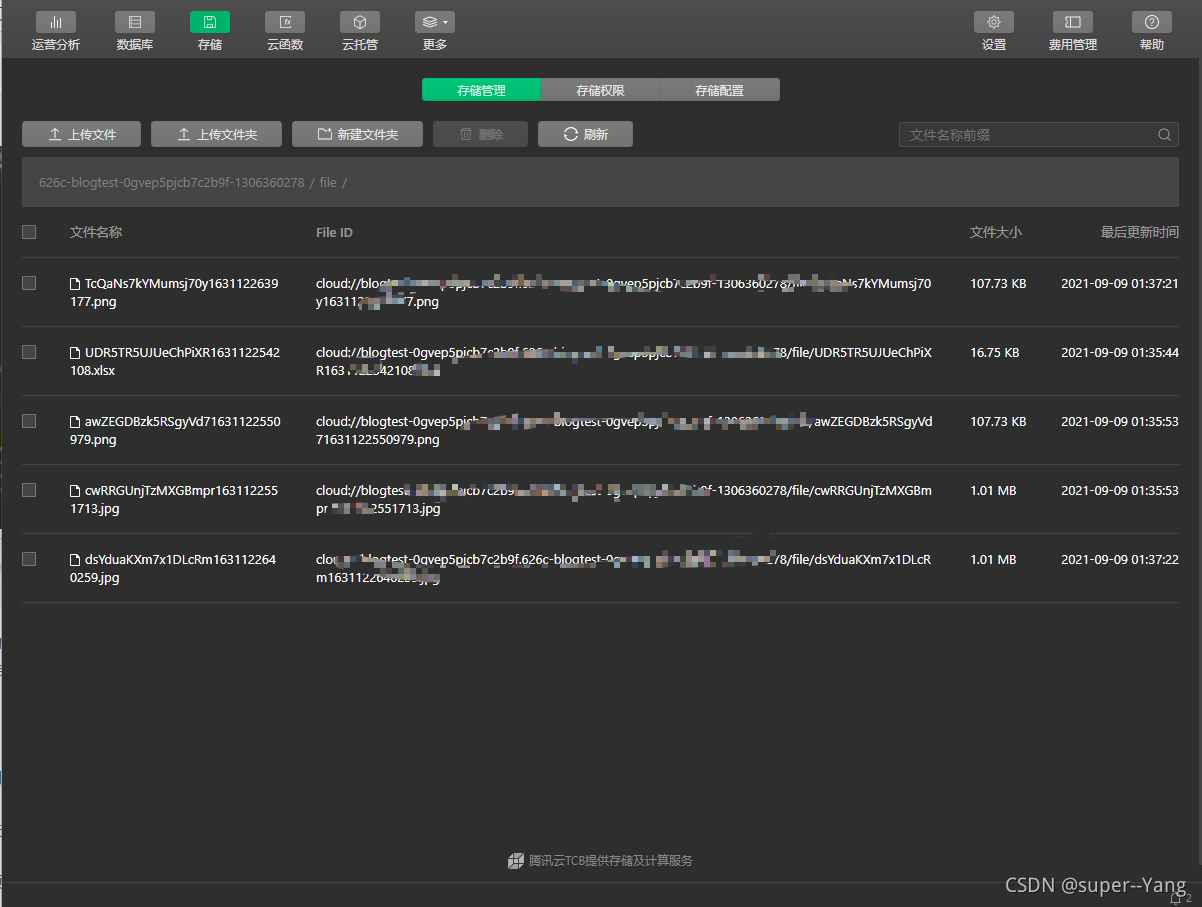The width and height of the screenshot is (1202, 907).
Task: Open the 运营分析 analytics icon
Action: (55, 22)
